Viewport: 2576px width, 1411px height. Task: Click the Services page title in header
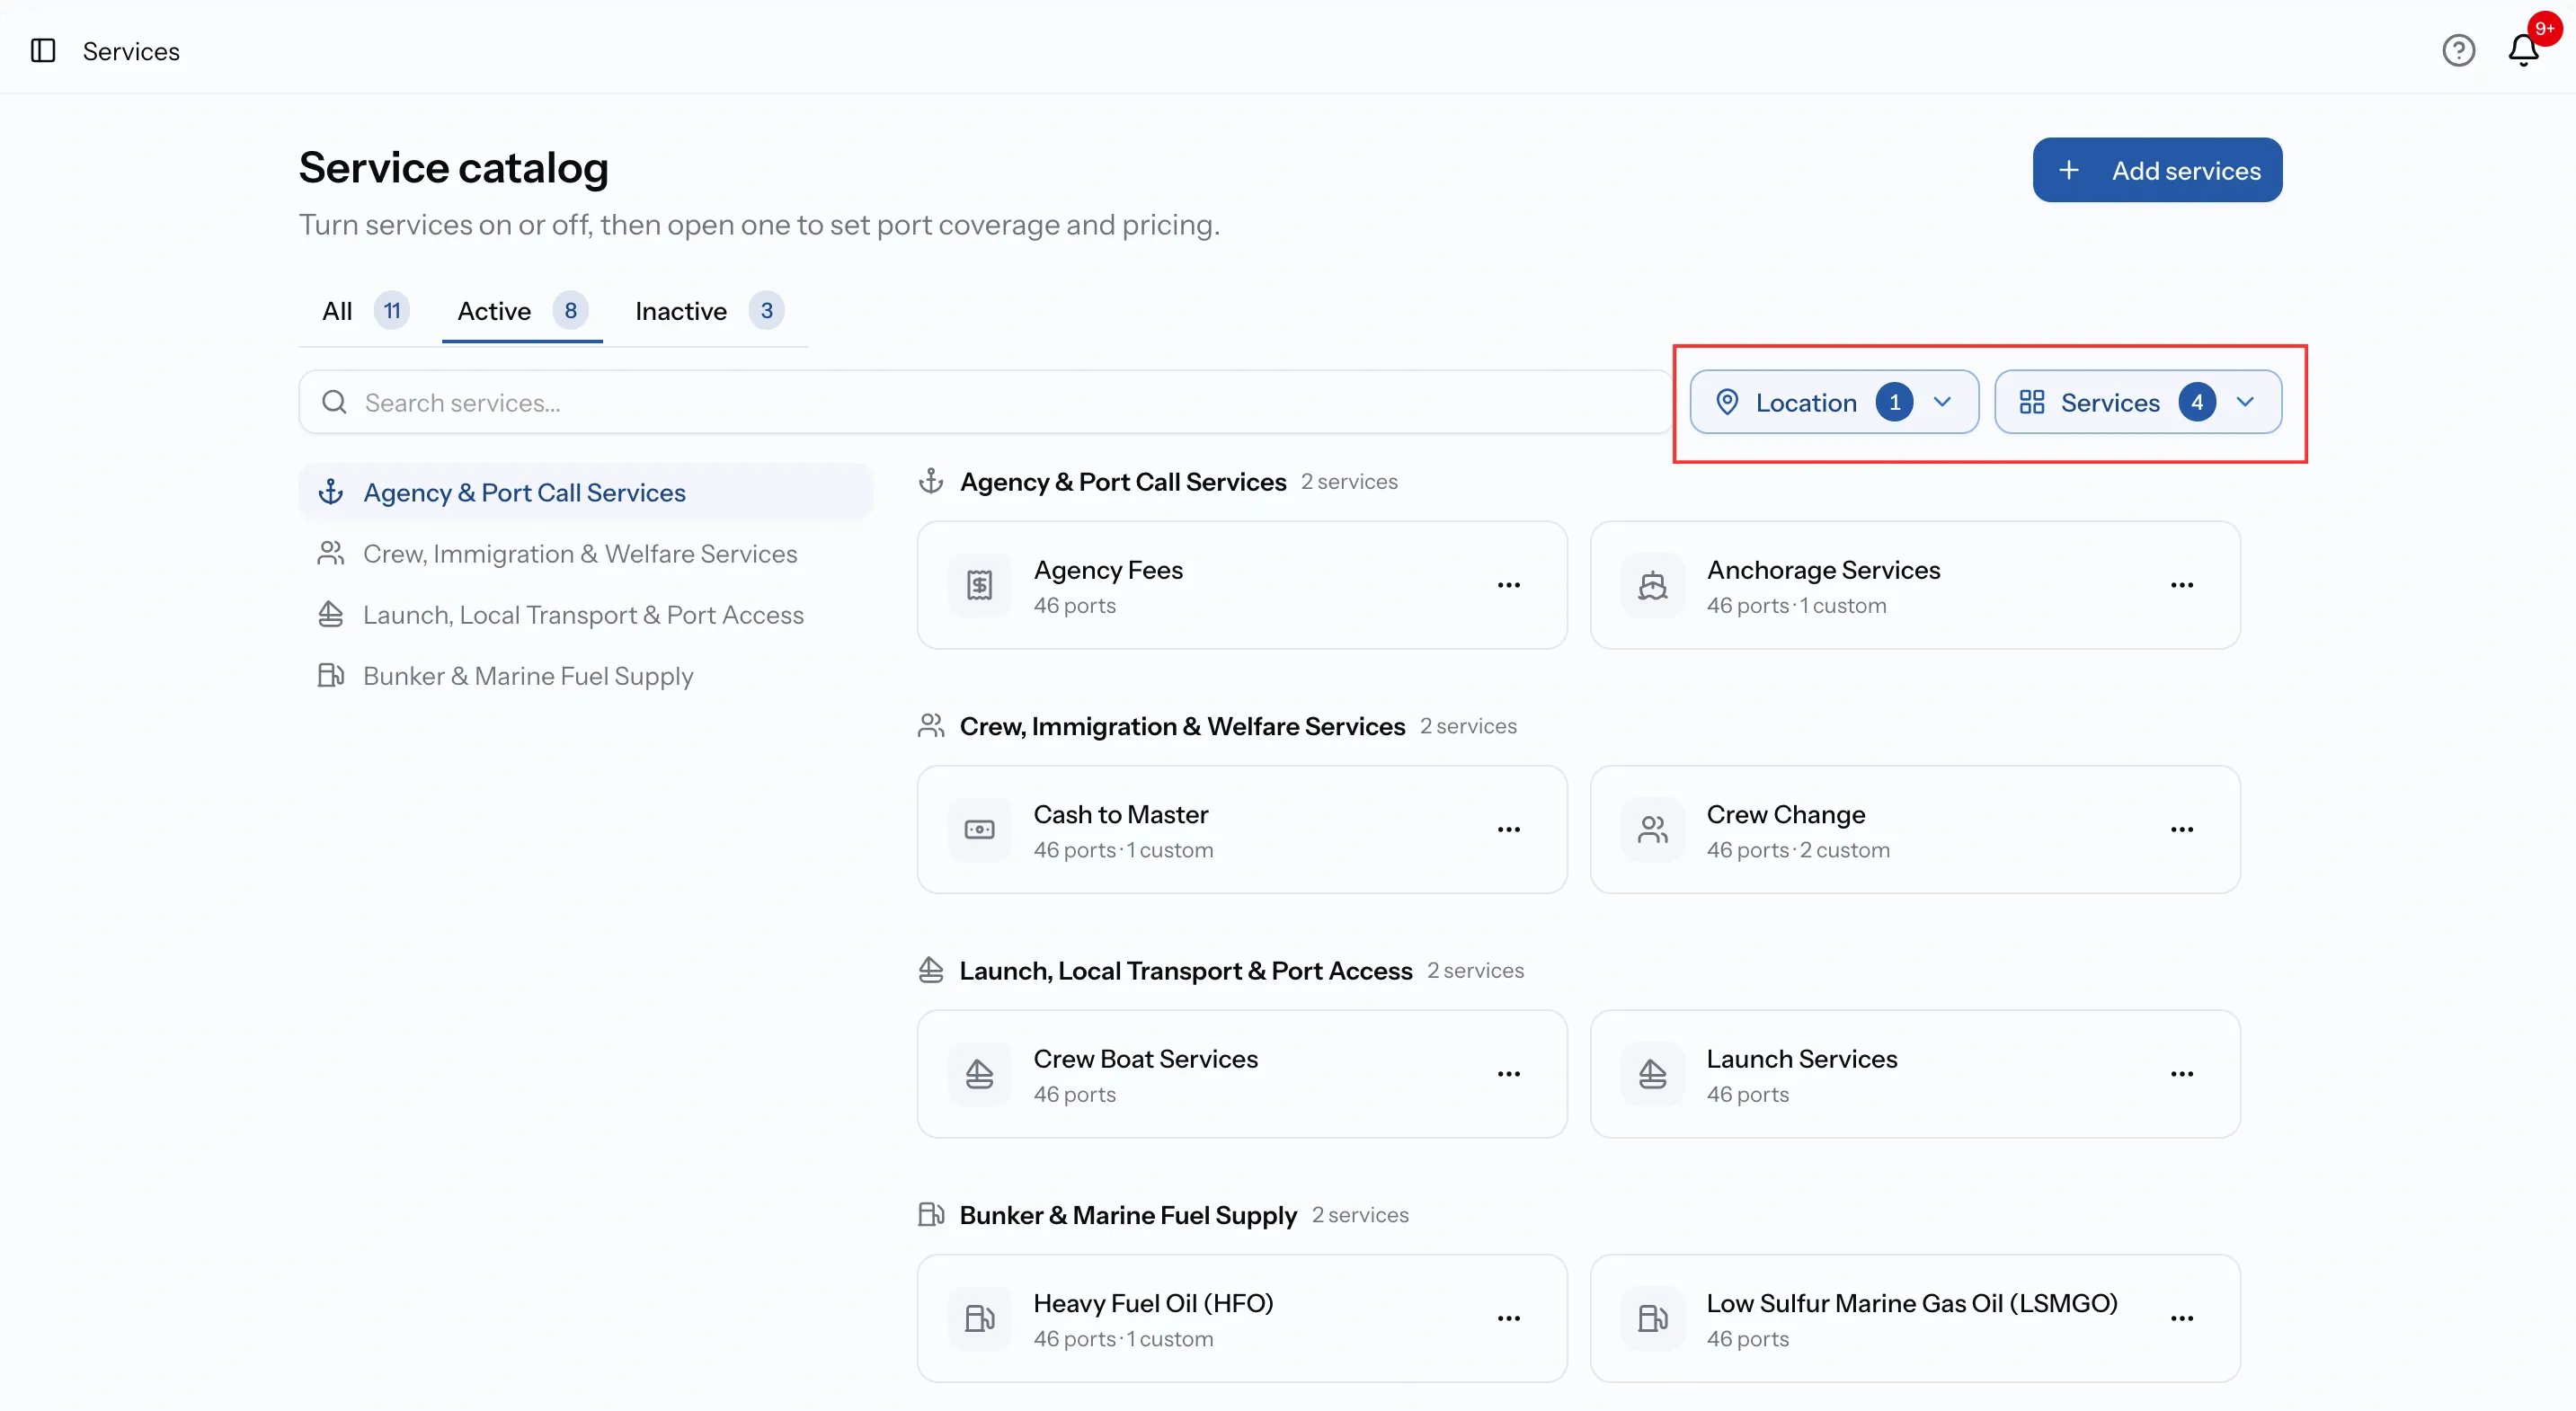(x=131, y=51)
